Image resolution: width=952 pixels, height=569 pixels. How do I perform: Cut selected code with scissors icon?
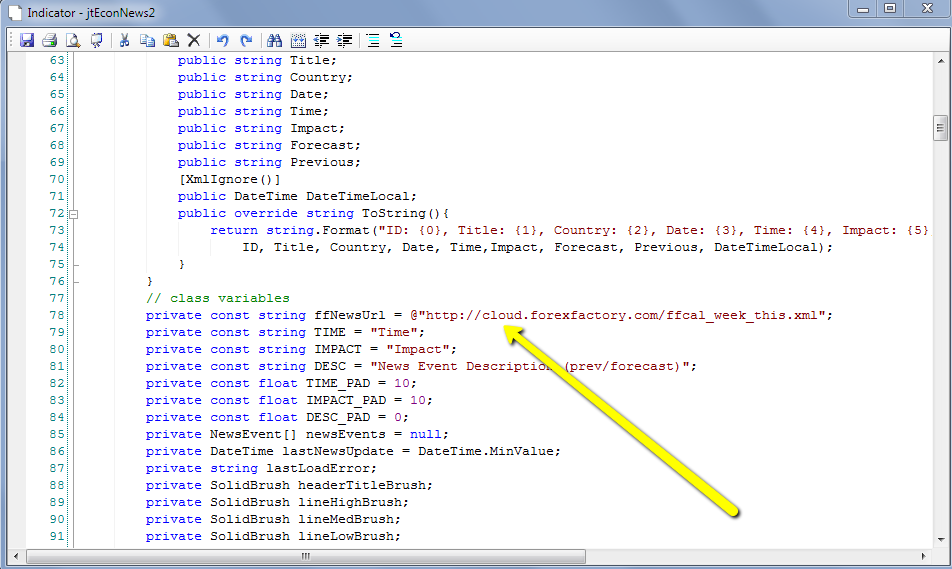coord(124,40)
